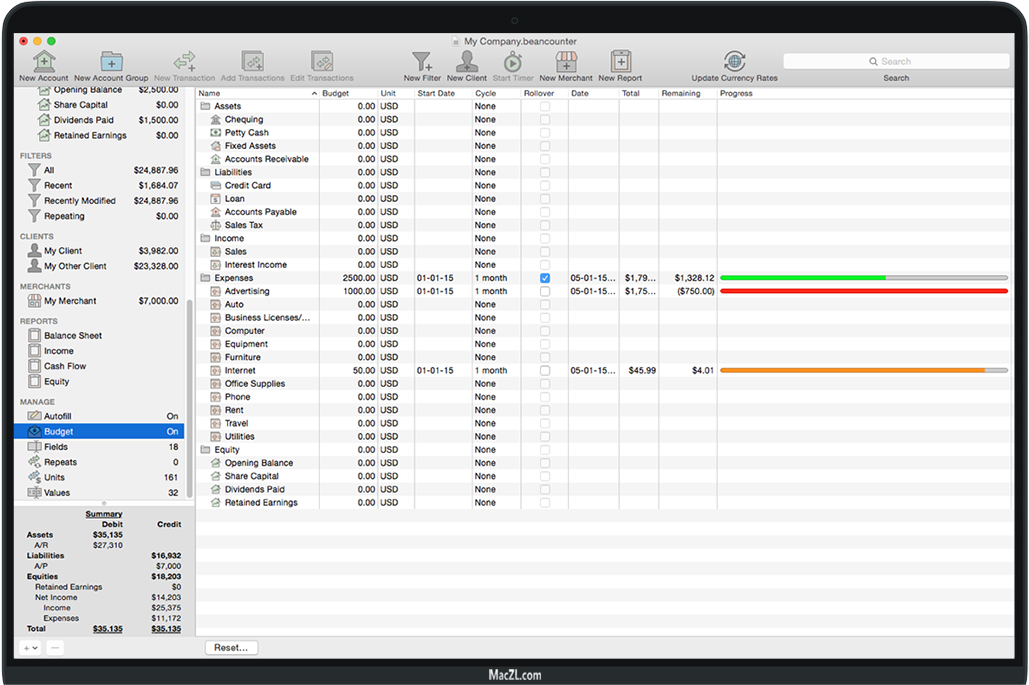Enable Rollover for the Advertising row
The height and width of the screenshot is (685, 1029).
point(545,291)
